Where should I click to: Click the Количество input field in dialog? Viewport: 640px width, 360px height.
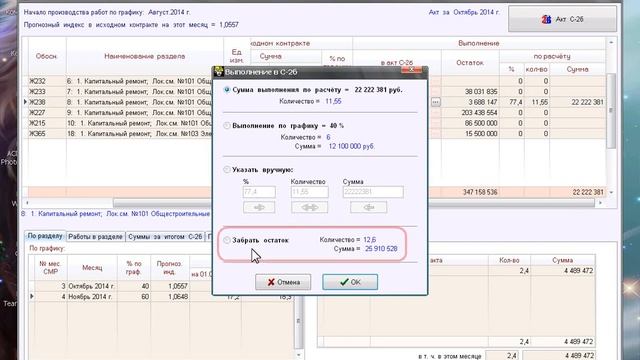tap(309, 192)
